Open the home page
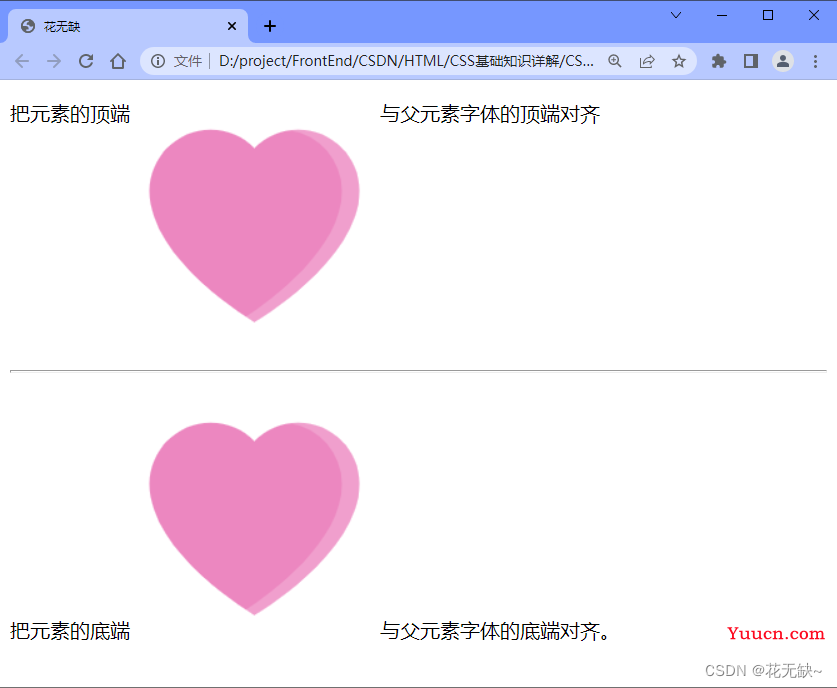 coord(118,61)
